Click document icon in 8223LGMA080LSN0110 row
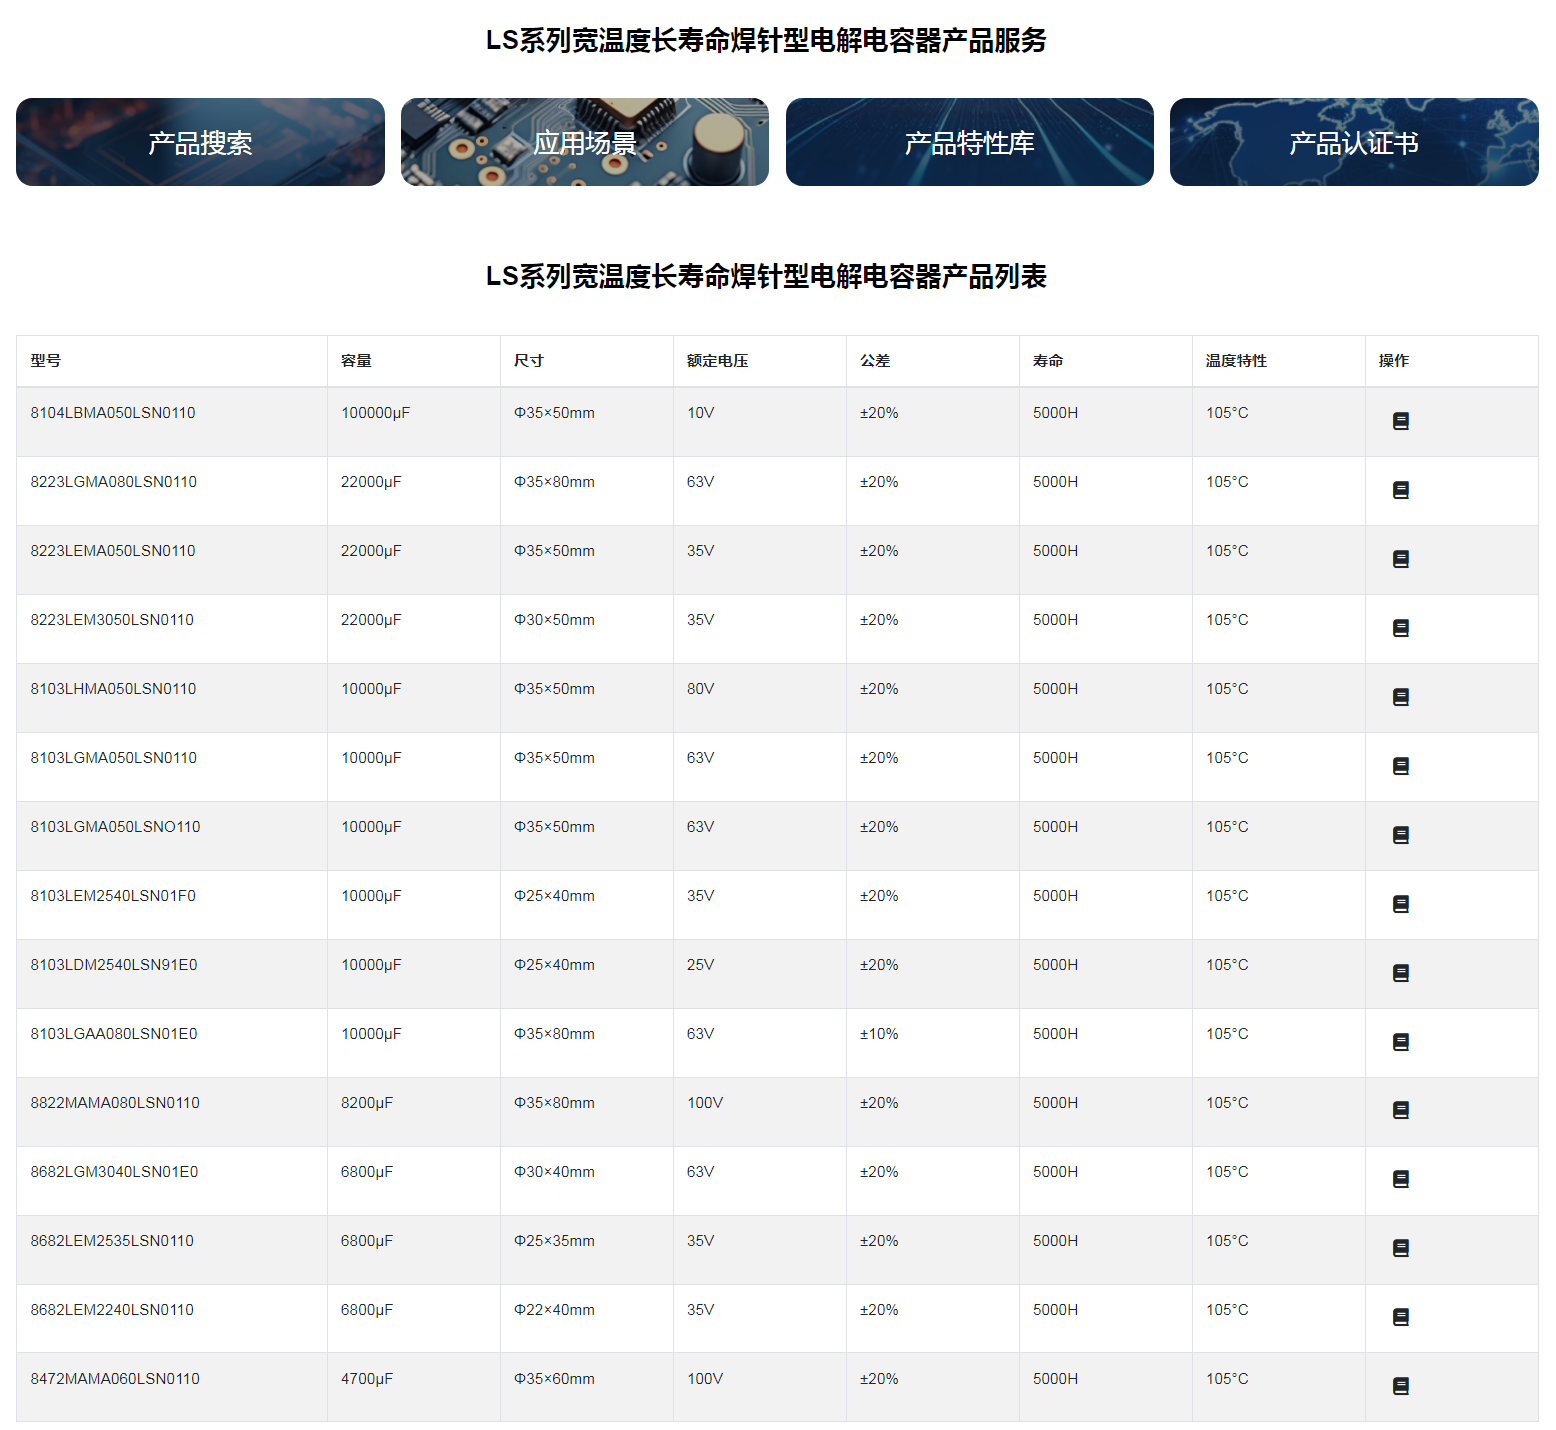 pos(1400,490)
